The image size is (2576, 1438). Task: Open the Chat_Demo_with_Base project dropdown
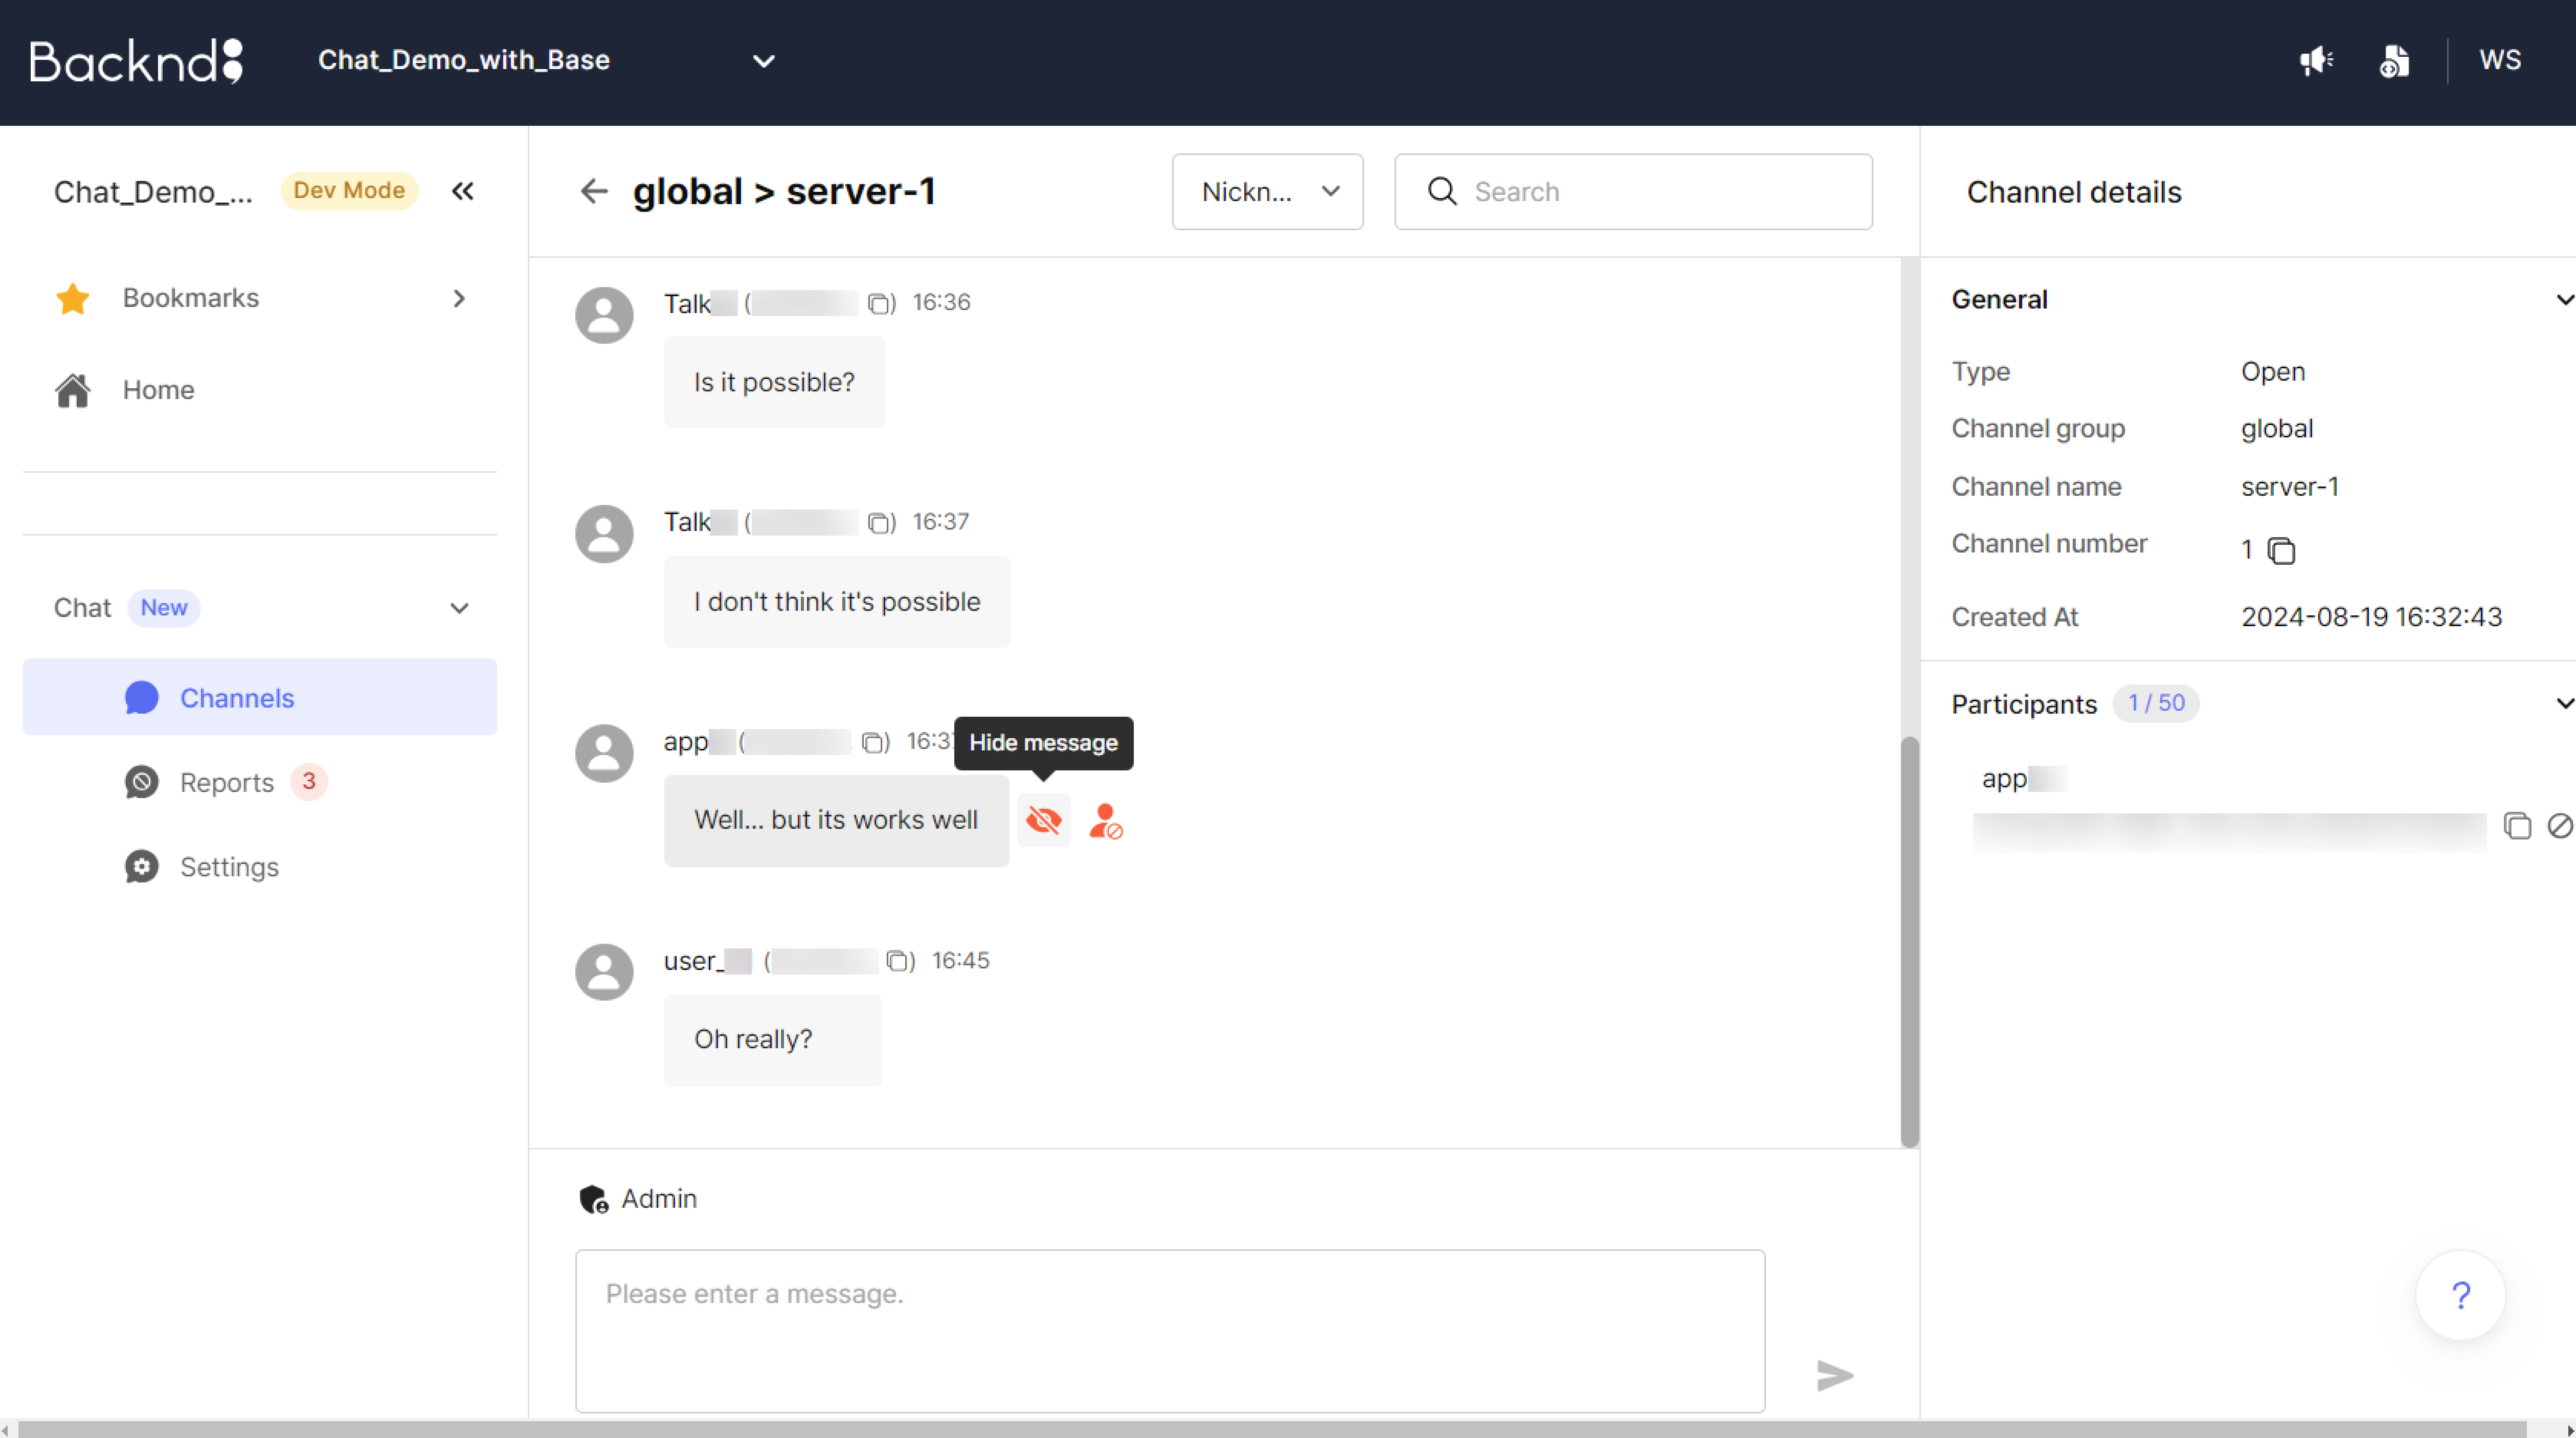pyautogui.click(x=546, y=61)
